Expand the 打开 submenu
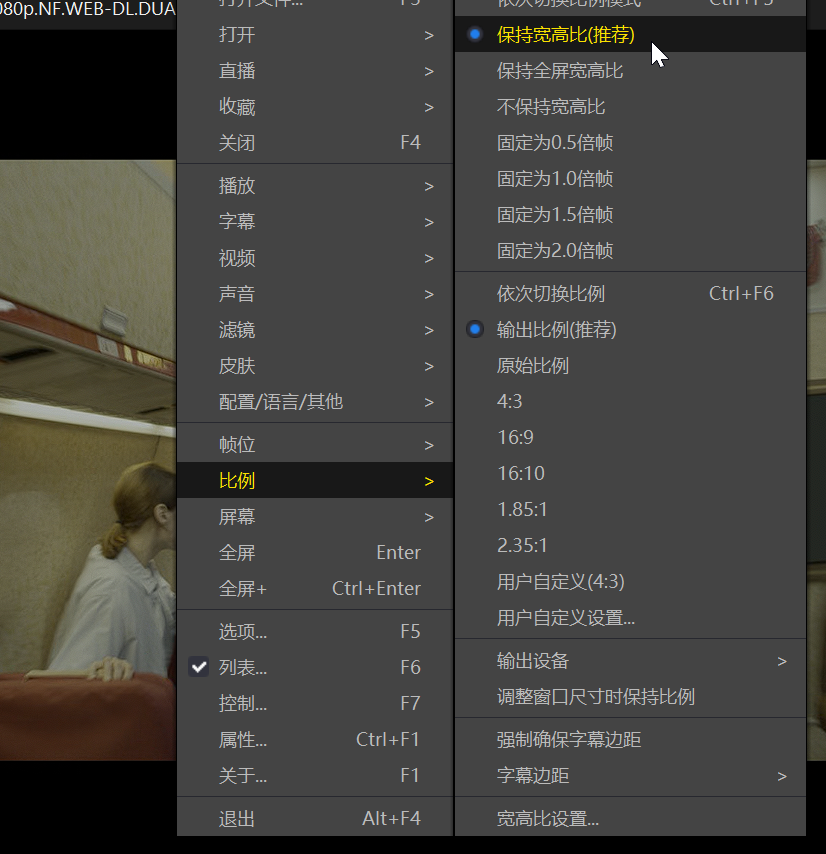Screen dimensions: 826x854 315,35
